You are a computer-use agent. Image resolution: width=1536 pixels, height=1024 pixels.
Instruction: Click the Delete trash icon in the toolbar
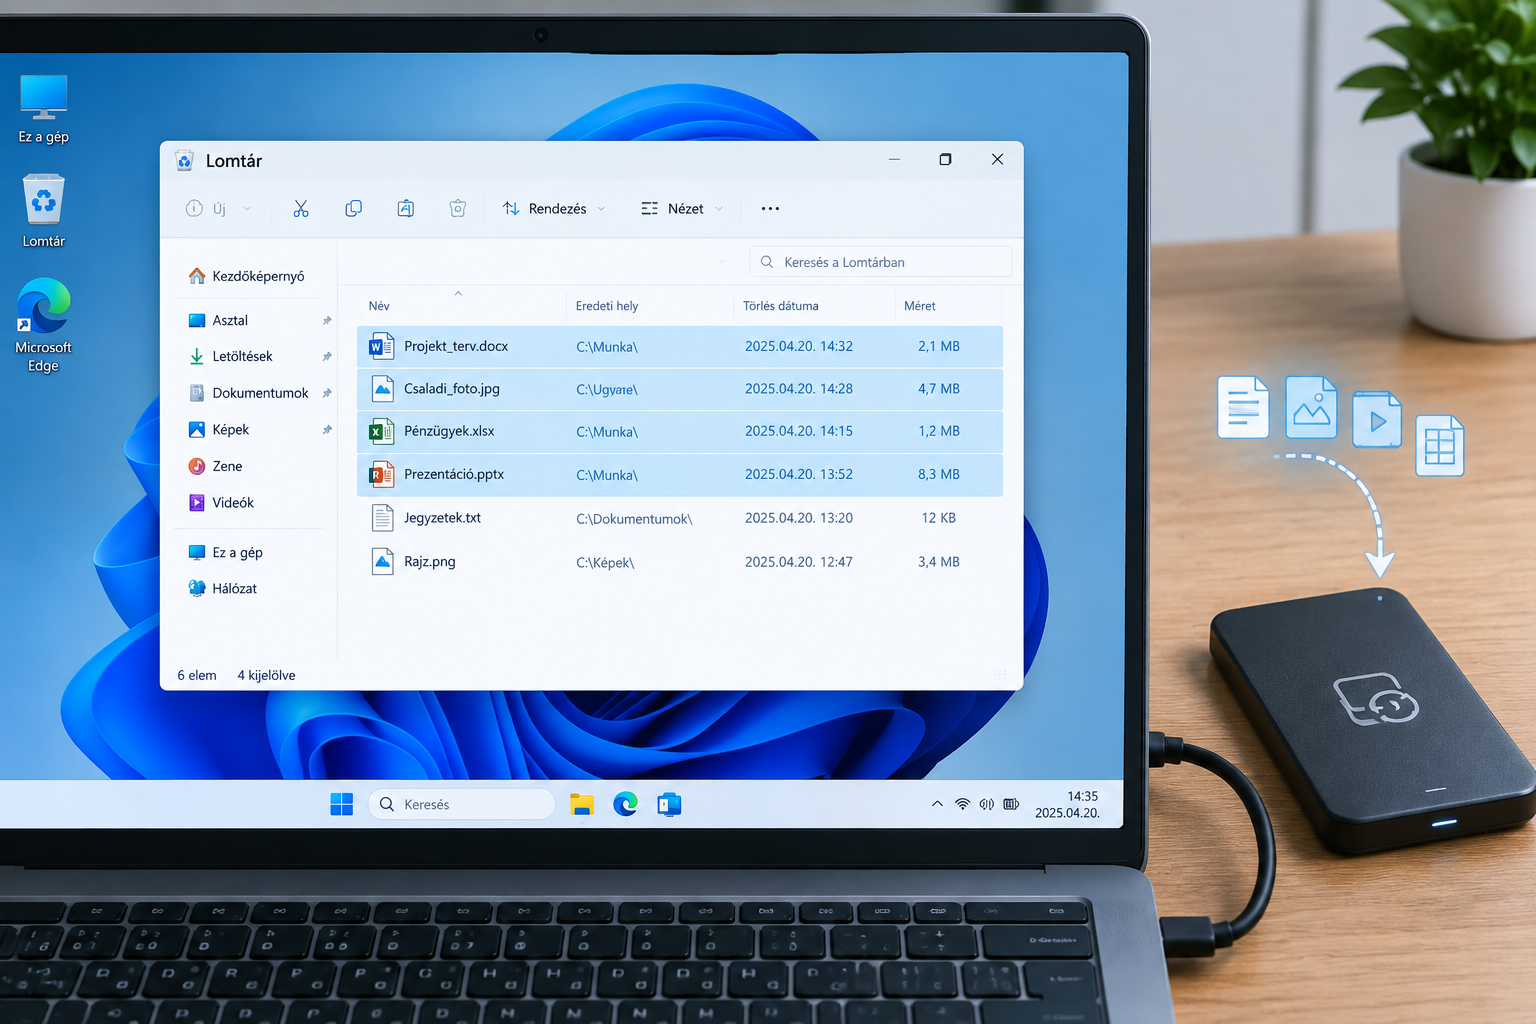[x=458, y=208]
